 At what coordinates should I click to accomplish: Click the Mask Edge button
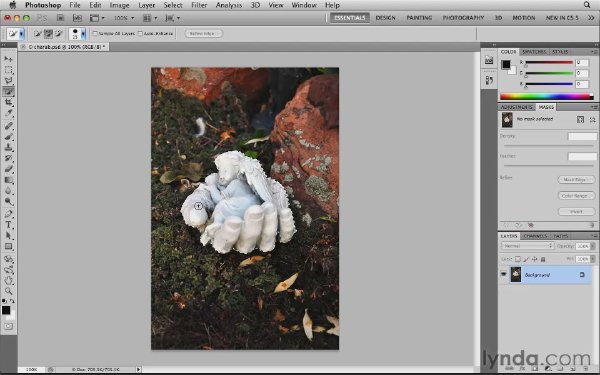tap(576, 179)
